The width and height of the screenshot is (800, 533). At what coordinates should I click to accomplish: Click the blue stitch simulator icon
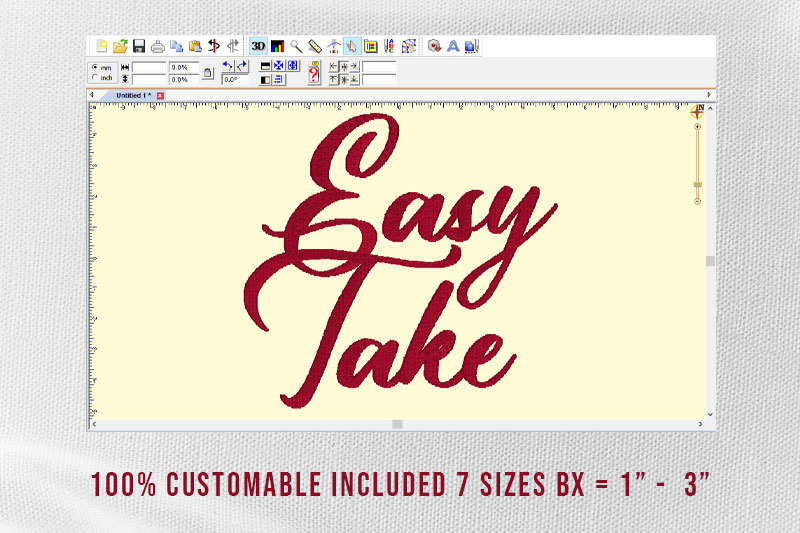[x=471, y=46]
